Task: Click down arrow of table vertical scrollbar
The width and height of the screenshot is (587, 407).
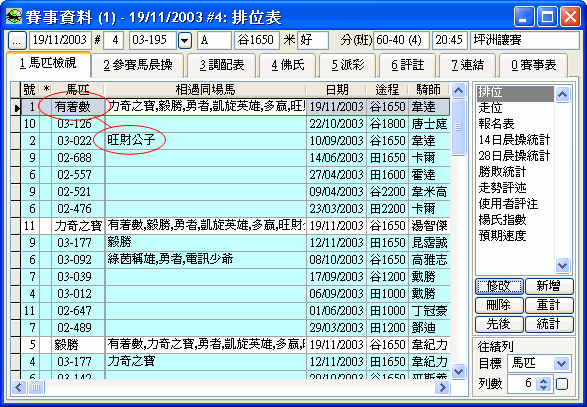Action: coord(459,371)
